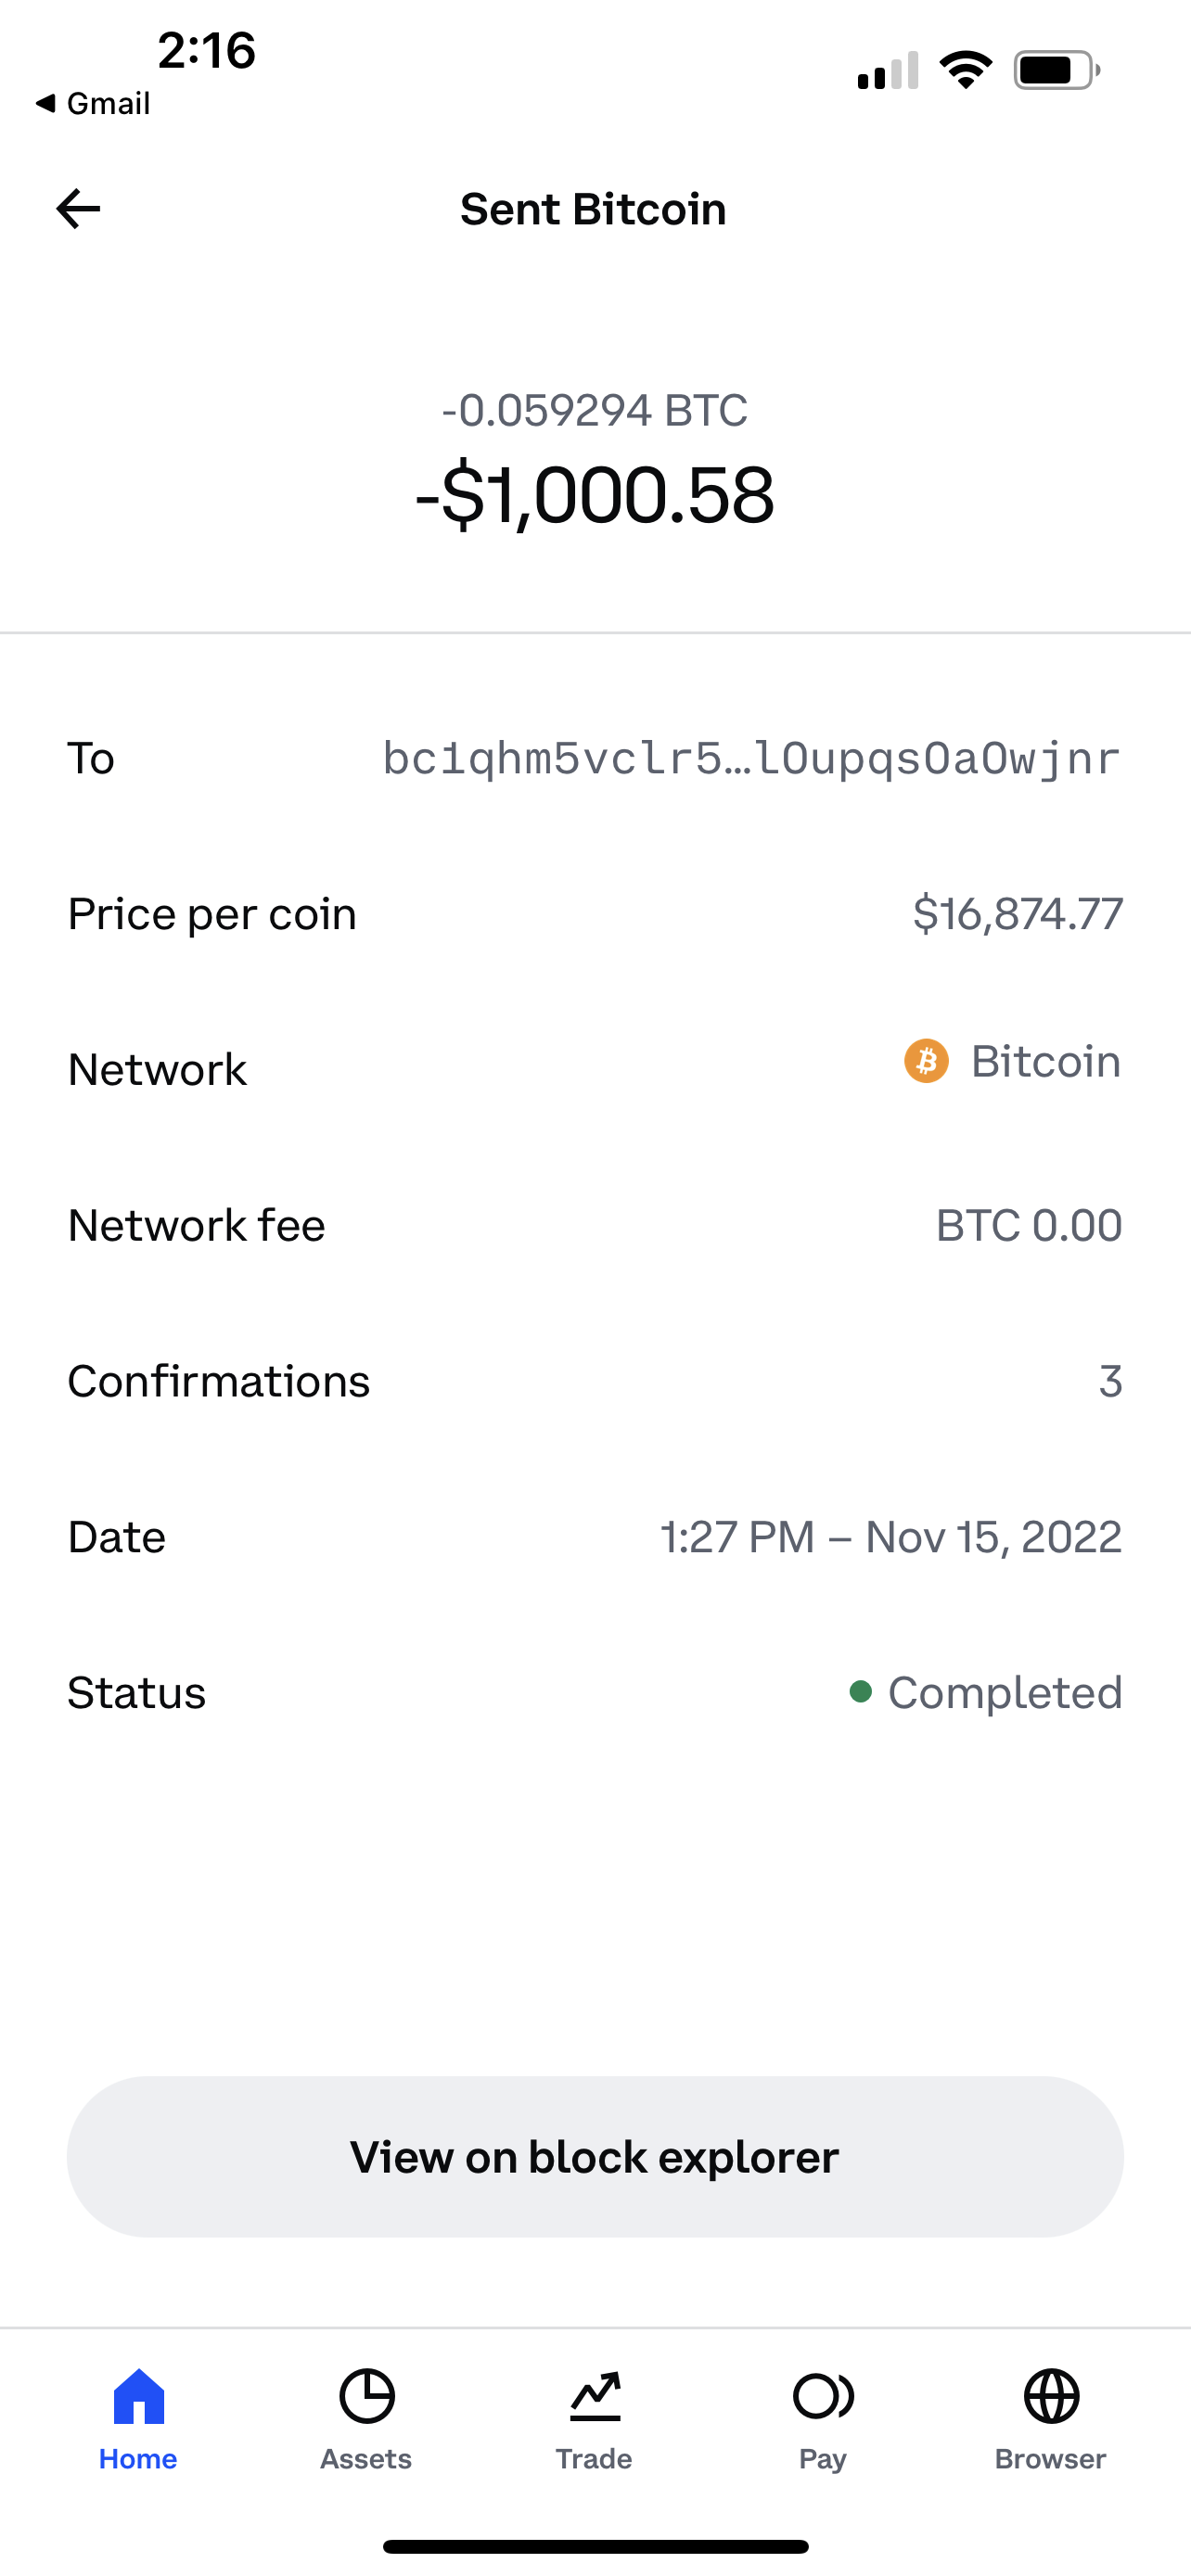Return to Gmail via status bar link
The width and height of the screenshot is (1191, 2576).
coord(93,103)
